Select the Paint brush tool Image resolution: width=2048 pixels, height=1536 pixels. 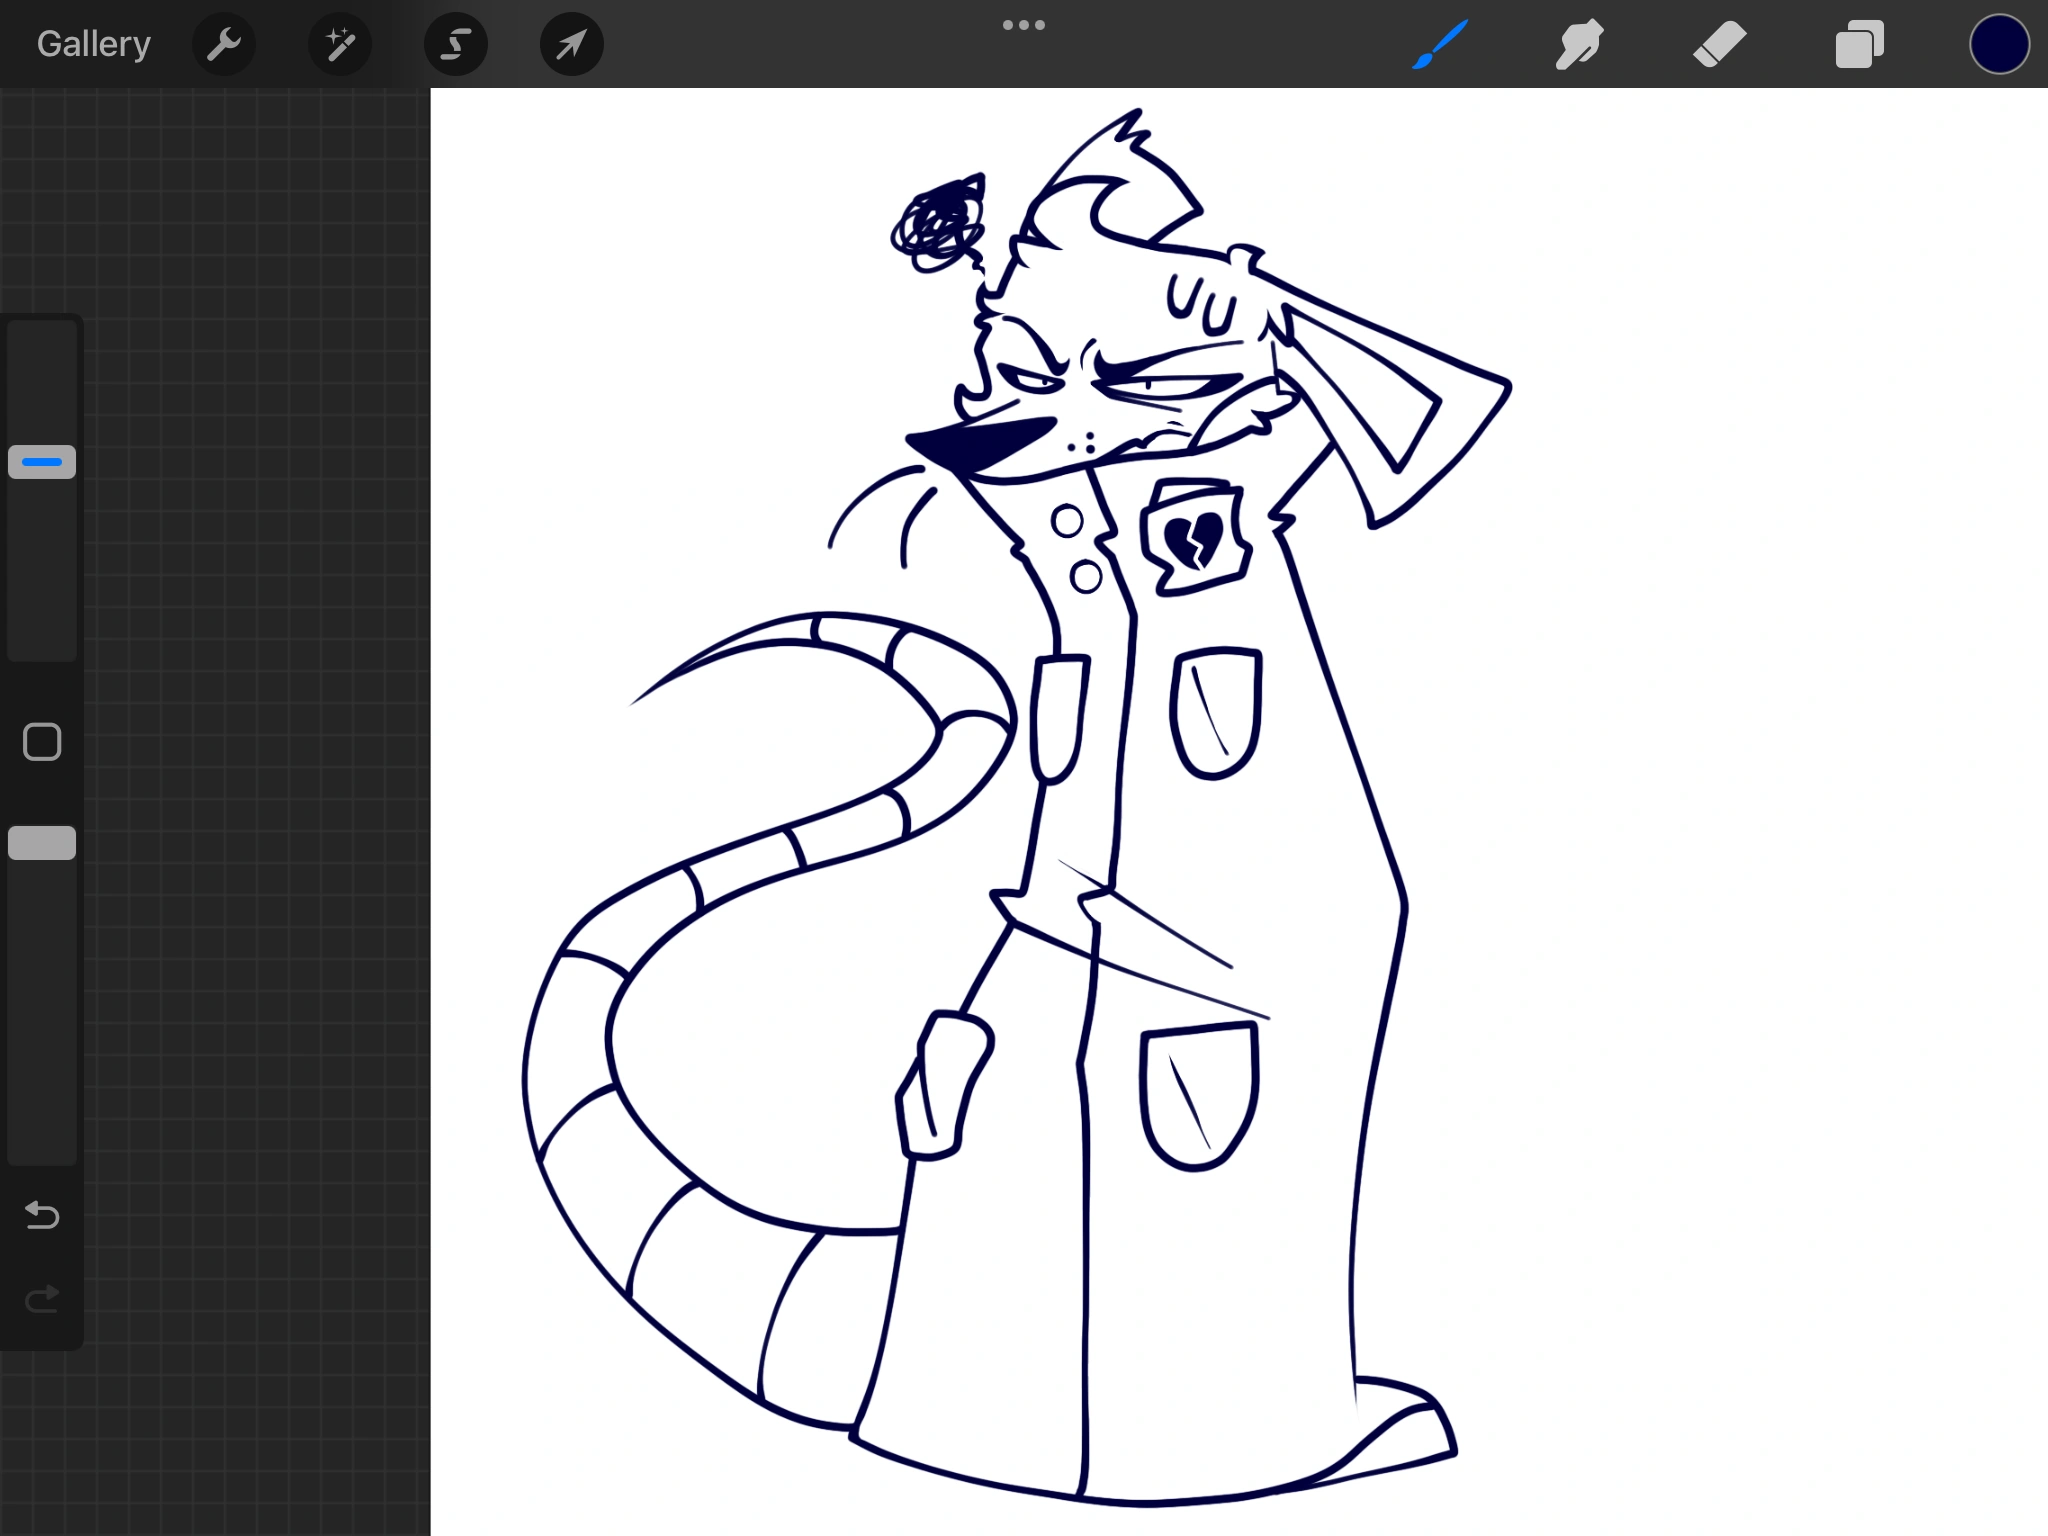click(x=1440, y=44)
